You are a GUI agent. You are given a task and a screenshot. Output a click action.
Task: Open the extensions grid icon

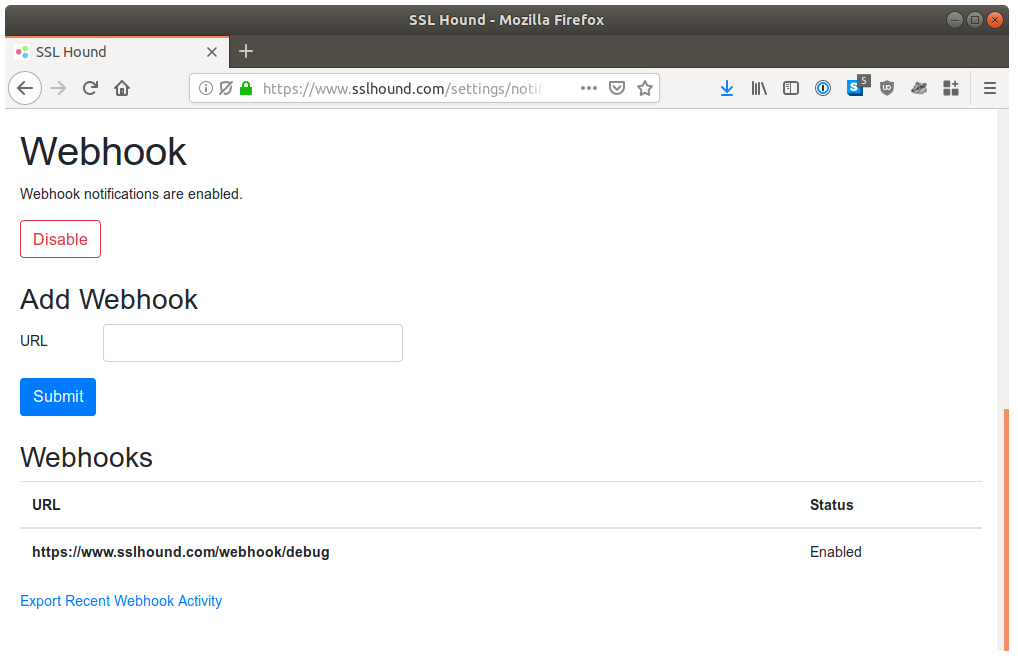[x=950, y=88]
